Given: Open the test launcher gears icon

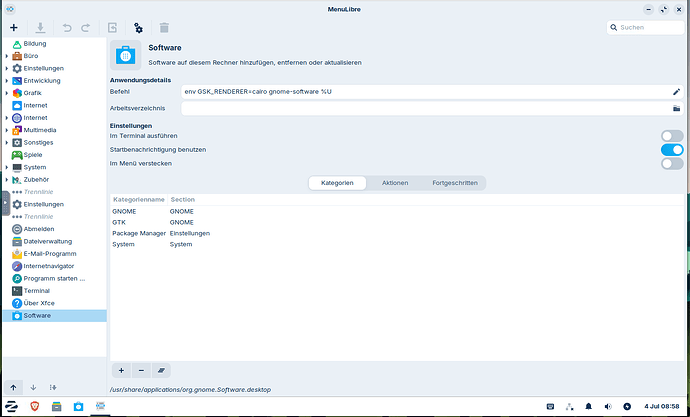Looking at the screenshot, I should pos(138,28).
